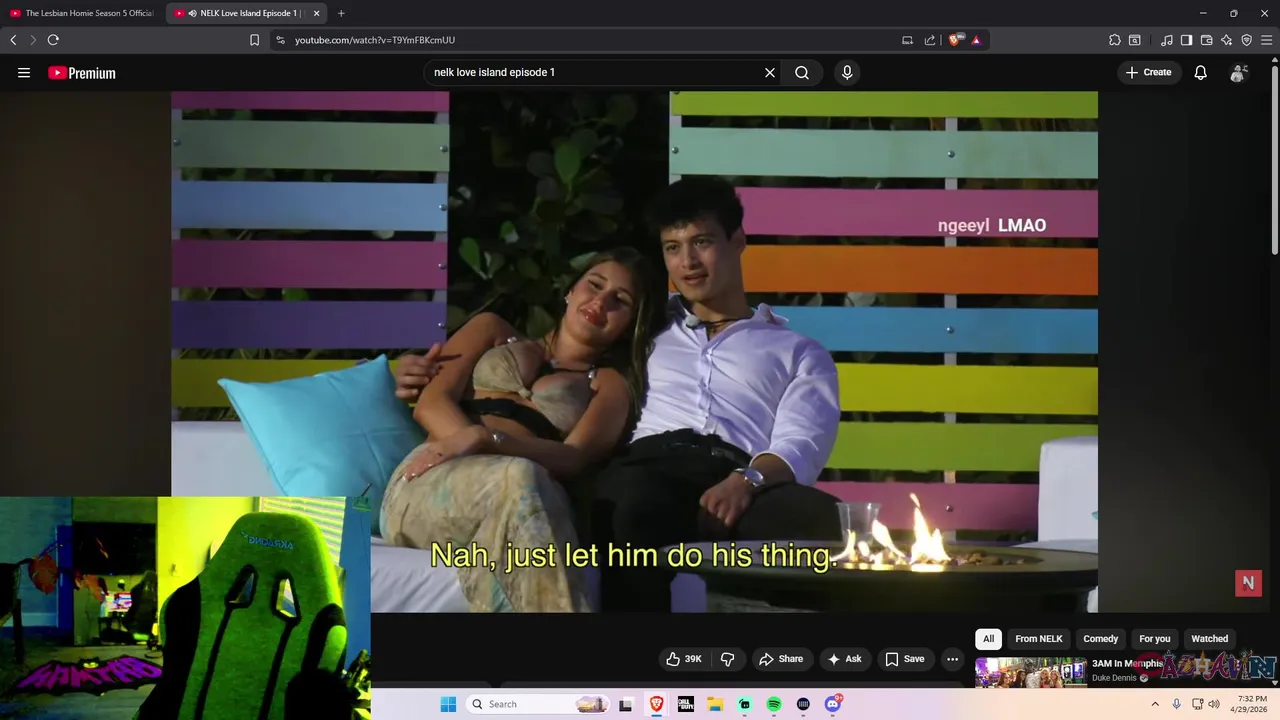This screenshot has width=1280, height=720.
Task: Select the Comedy filter chip
Action: coord(1100,639)
